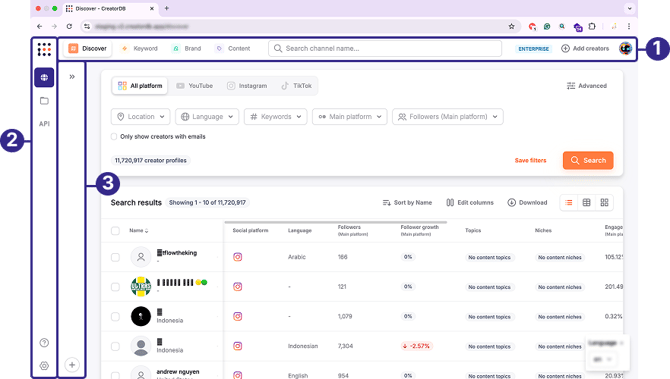Open a new browser tab
This screenshot has height=379, width=670.
click(167, 8)
